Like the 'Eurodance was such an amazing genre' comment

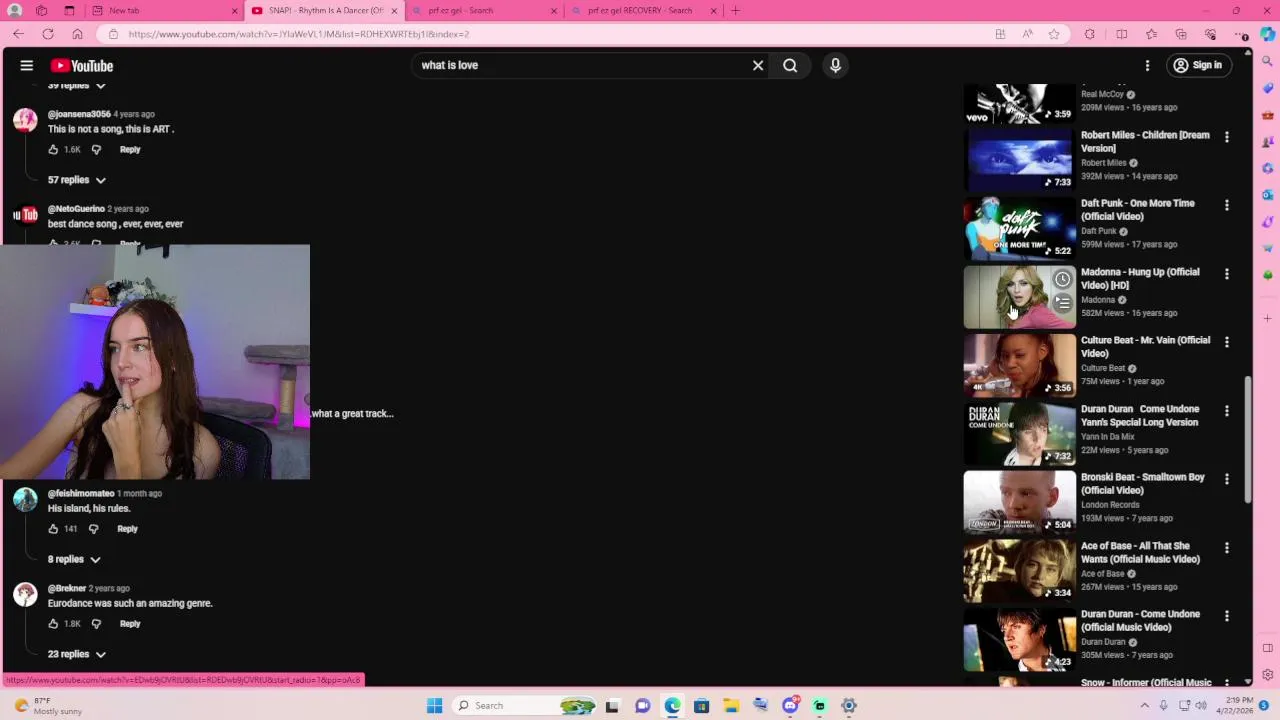click(x=53, y=624)
